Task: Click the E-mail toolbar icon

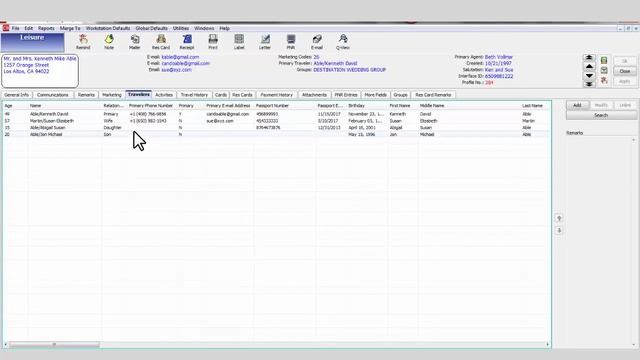Action: (317, 42)
